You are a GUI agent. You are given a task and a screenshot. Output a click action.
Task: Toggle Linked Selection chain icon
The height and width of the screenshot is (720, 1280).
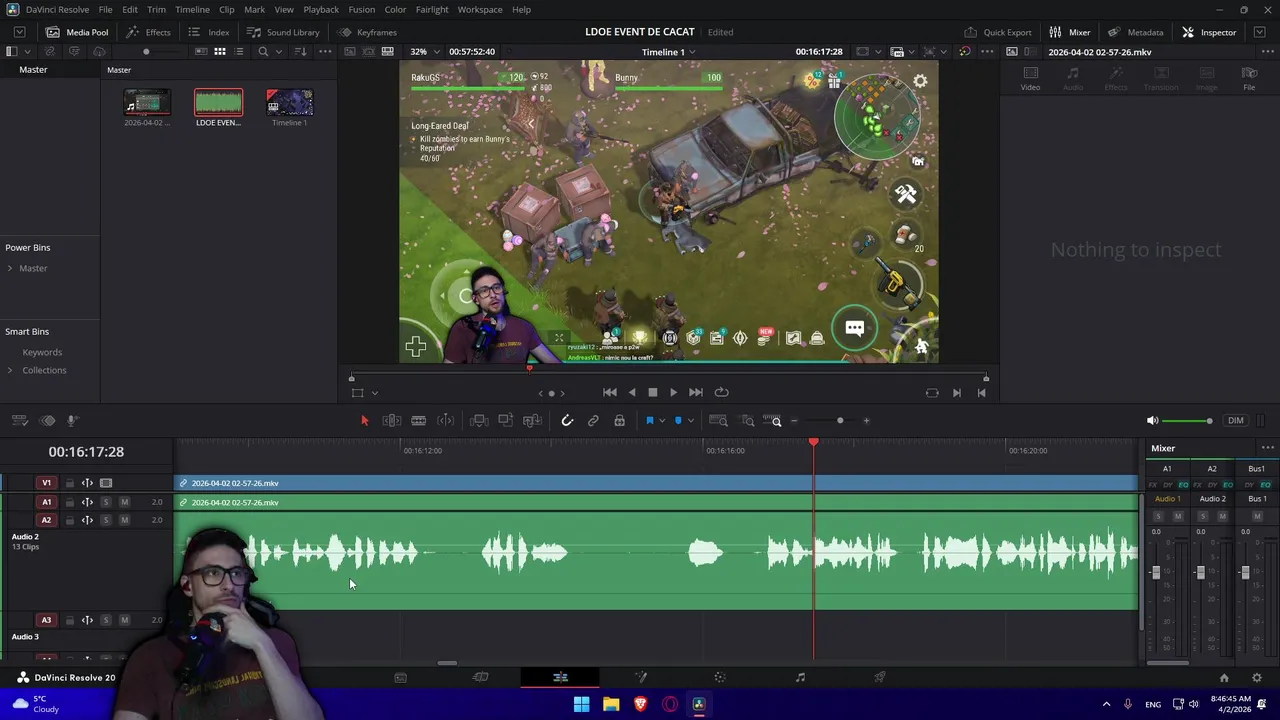coord(593,421)
